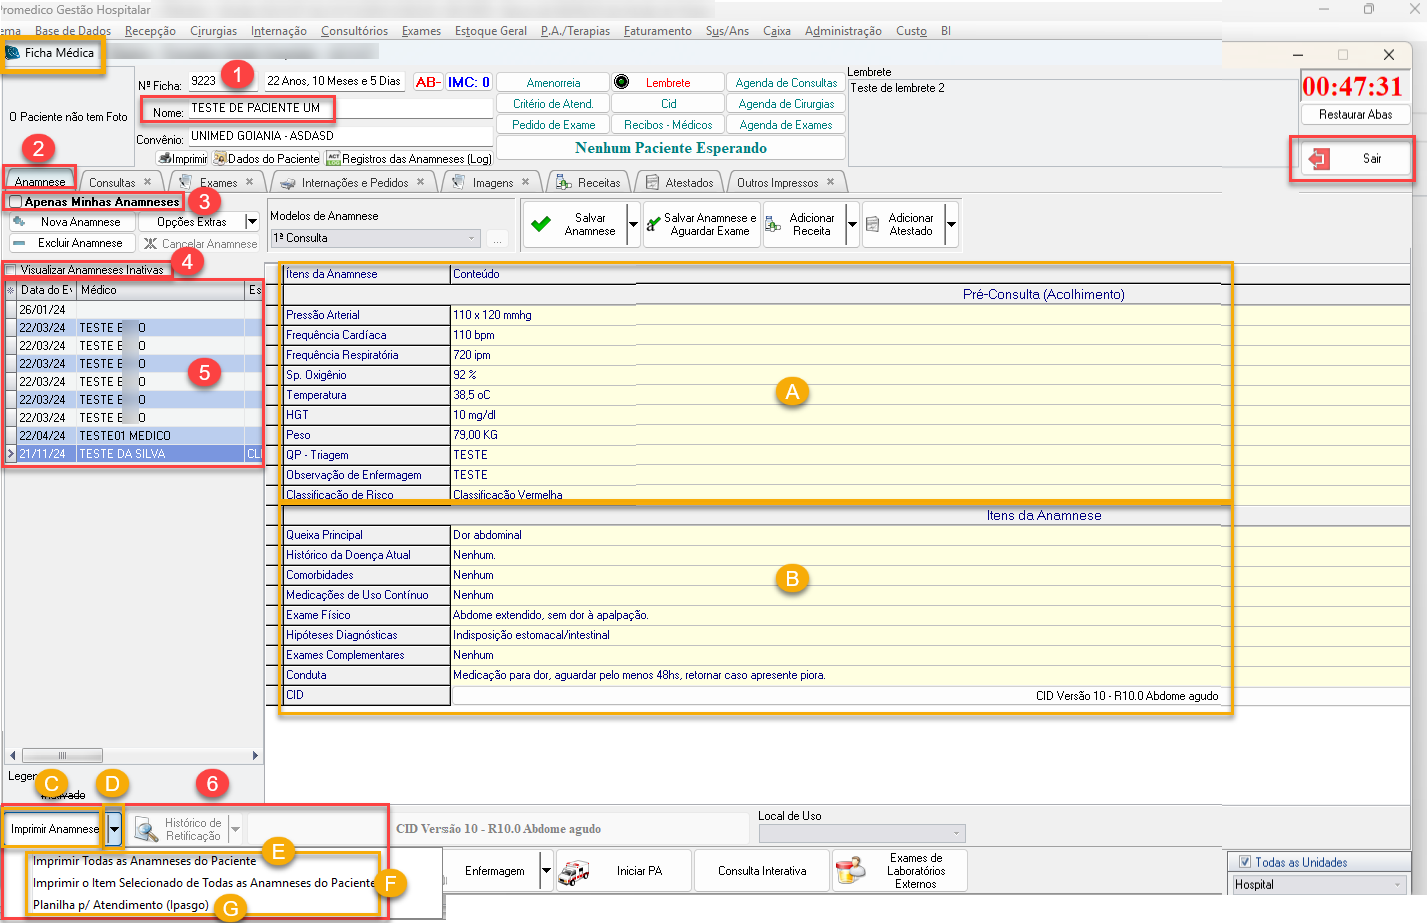Close the Exames tab with its X
Viewport: 1427px width, 923px height.
click(x=249, y=182)
